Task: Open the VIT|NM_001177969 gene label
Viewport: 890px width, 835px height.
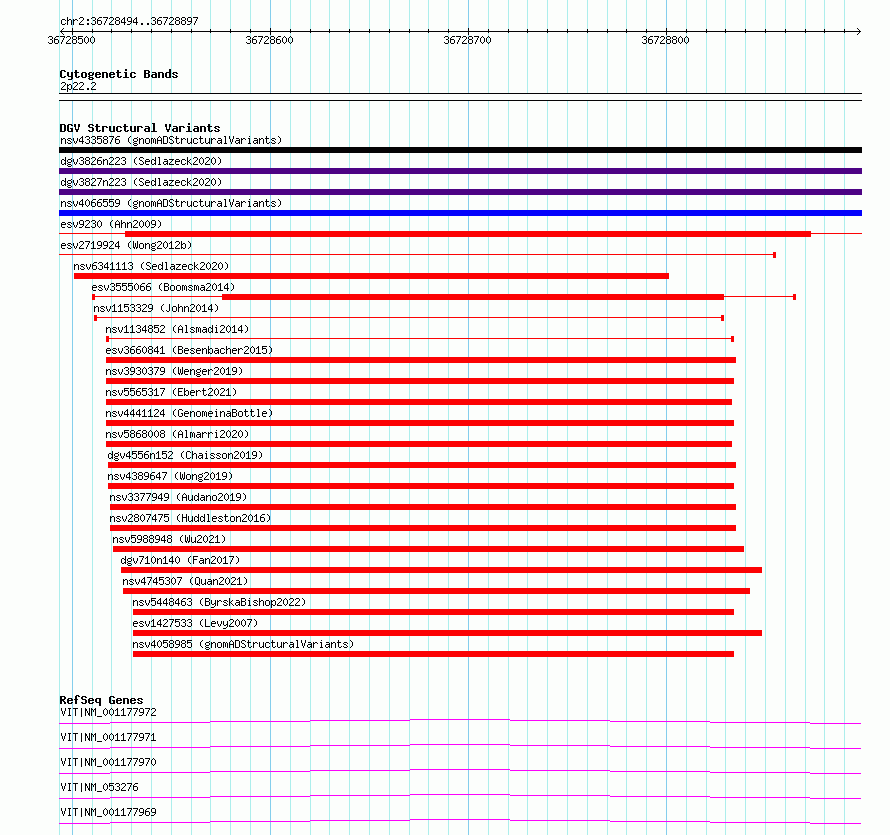Action: point(108,812)
